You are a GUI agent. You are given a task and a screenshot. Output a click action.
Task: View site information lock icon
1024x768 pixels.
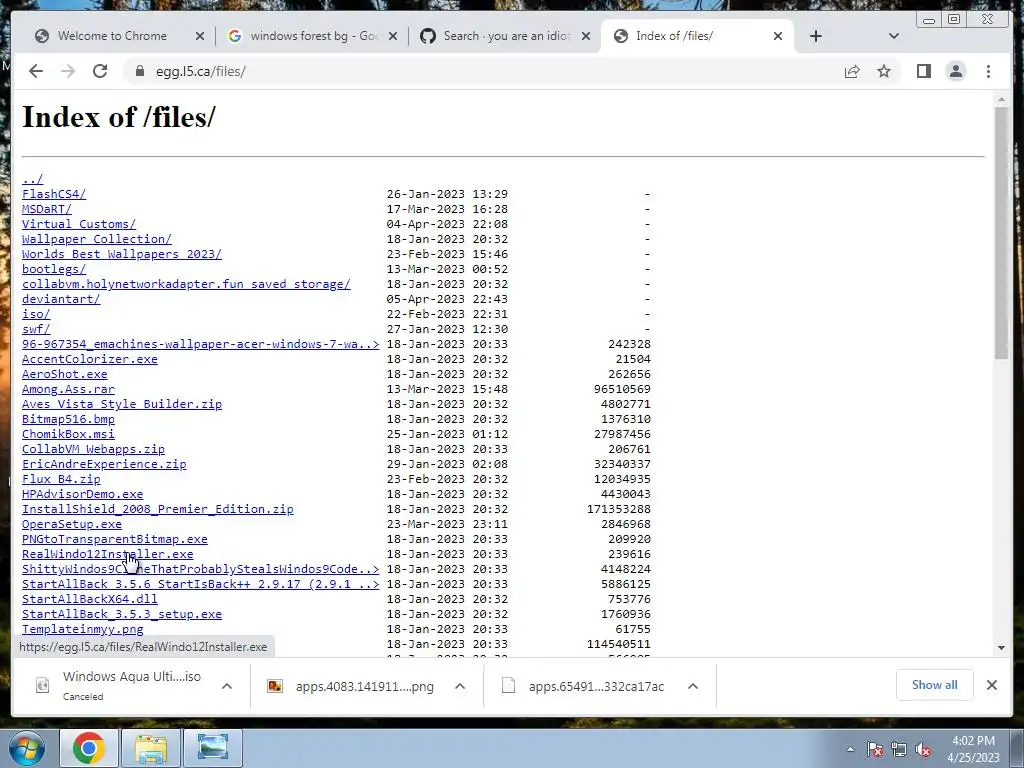(x=140, y=71)
